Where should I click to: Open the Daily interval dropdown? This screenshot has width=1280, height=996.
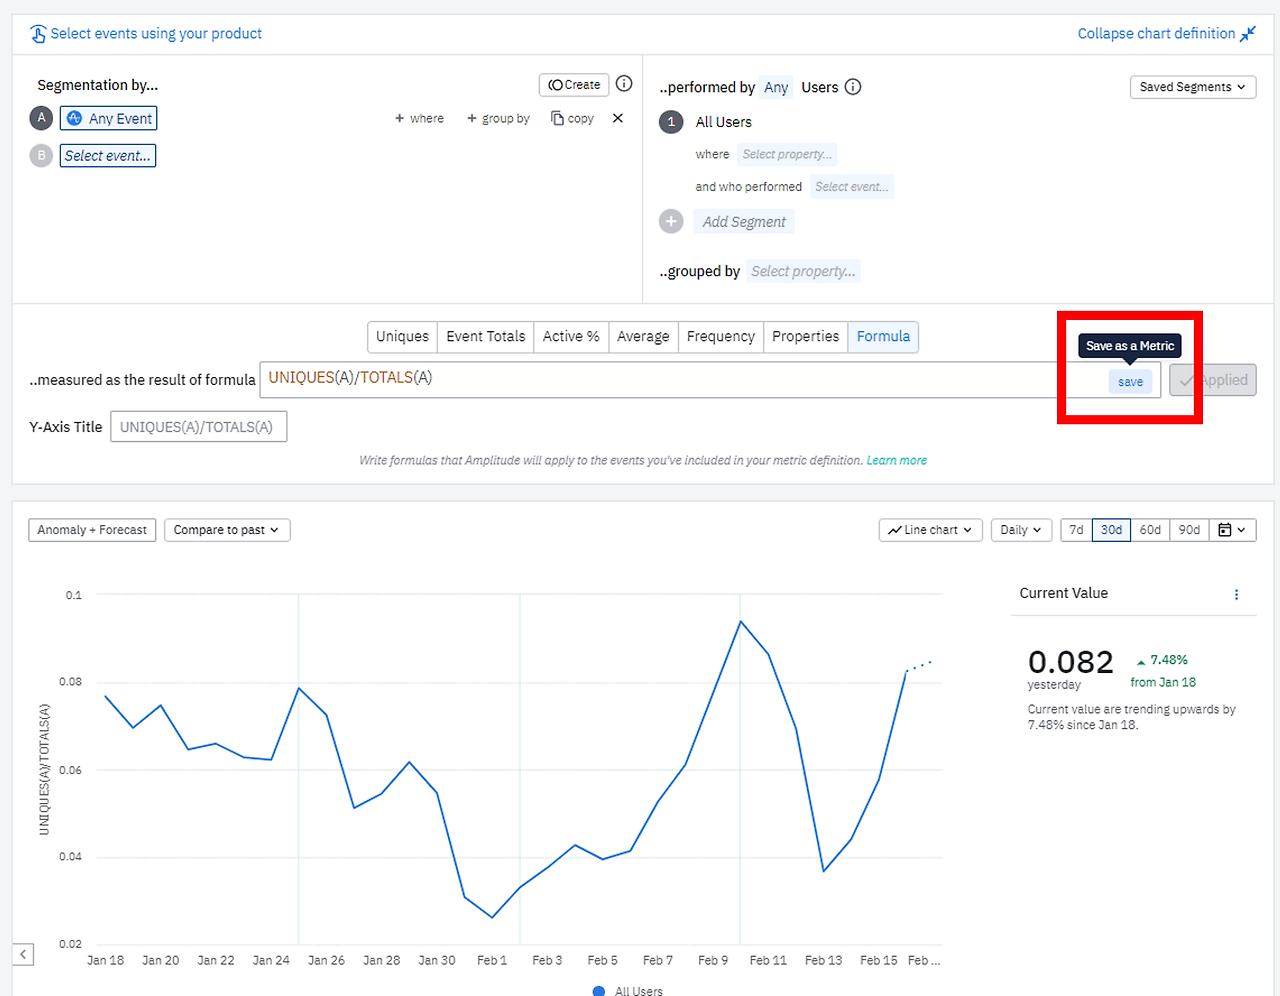1021,530
